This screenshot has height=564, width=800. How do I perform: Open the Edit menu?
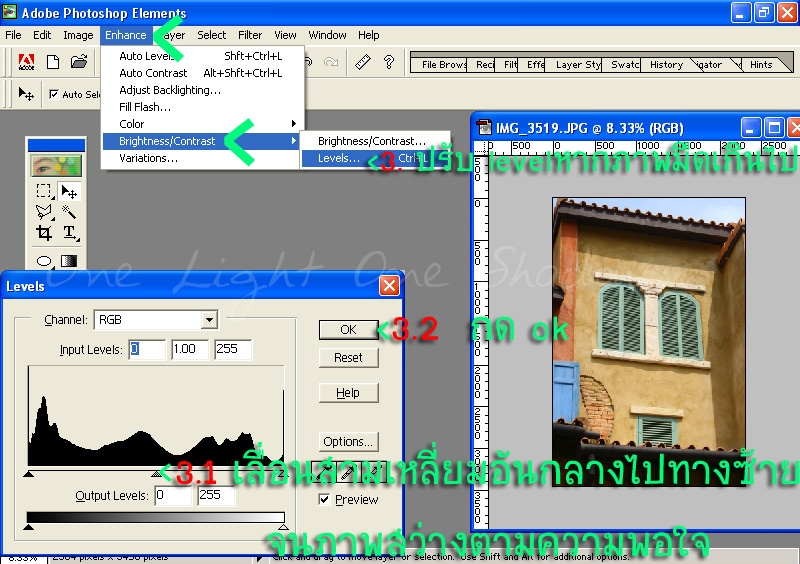coord(42,35)
